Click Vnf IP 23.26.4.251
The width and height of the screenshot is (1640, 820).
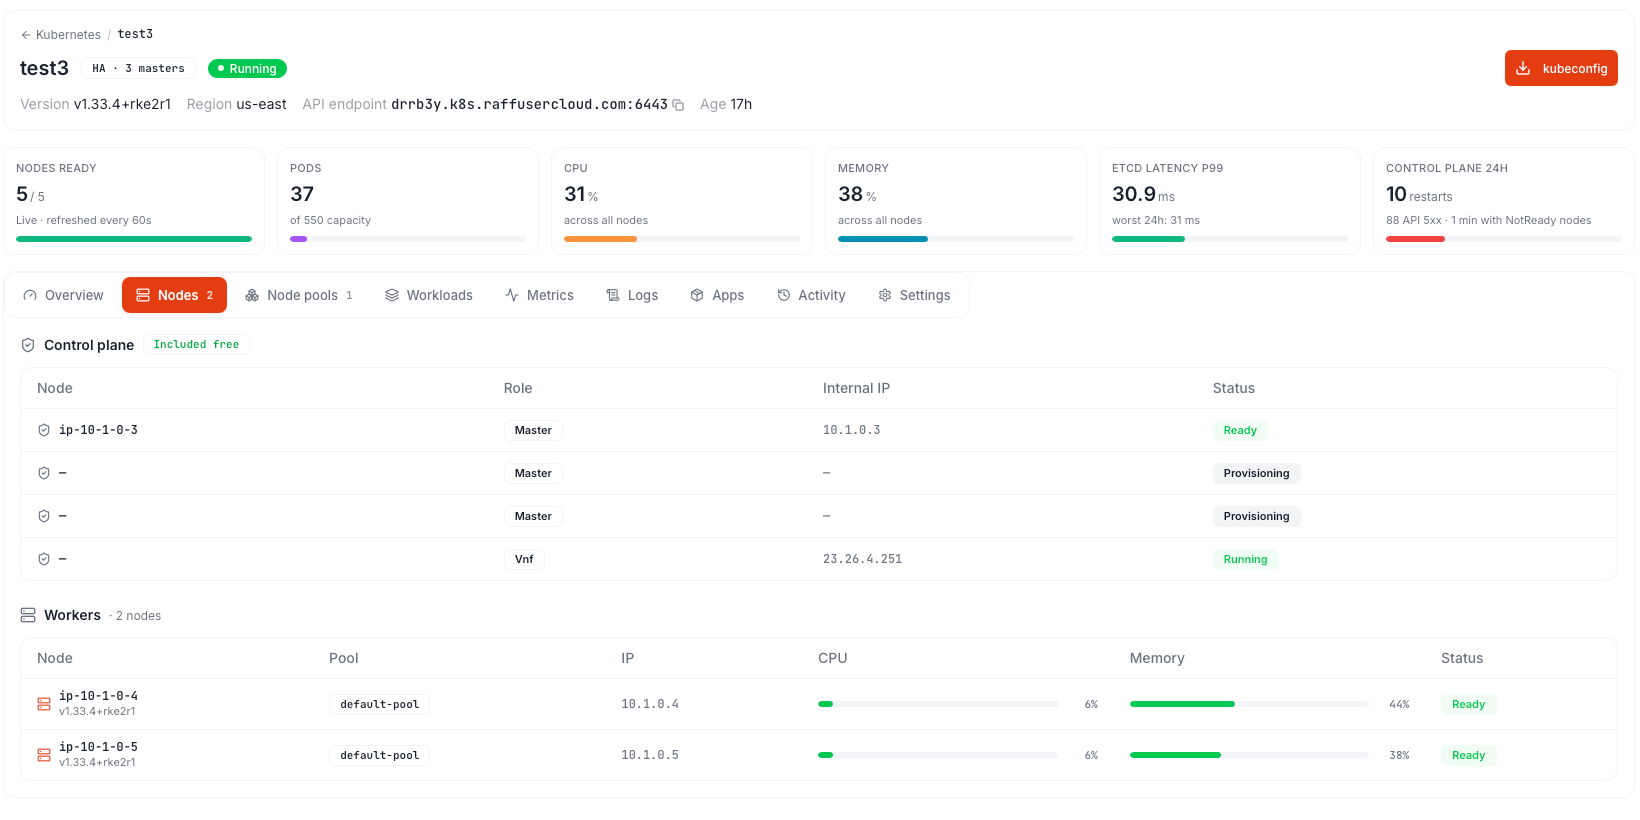coord(862,559)
